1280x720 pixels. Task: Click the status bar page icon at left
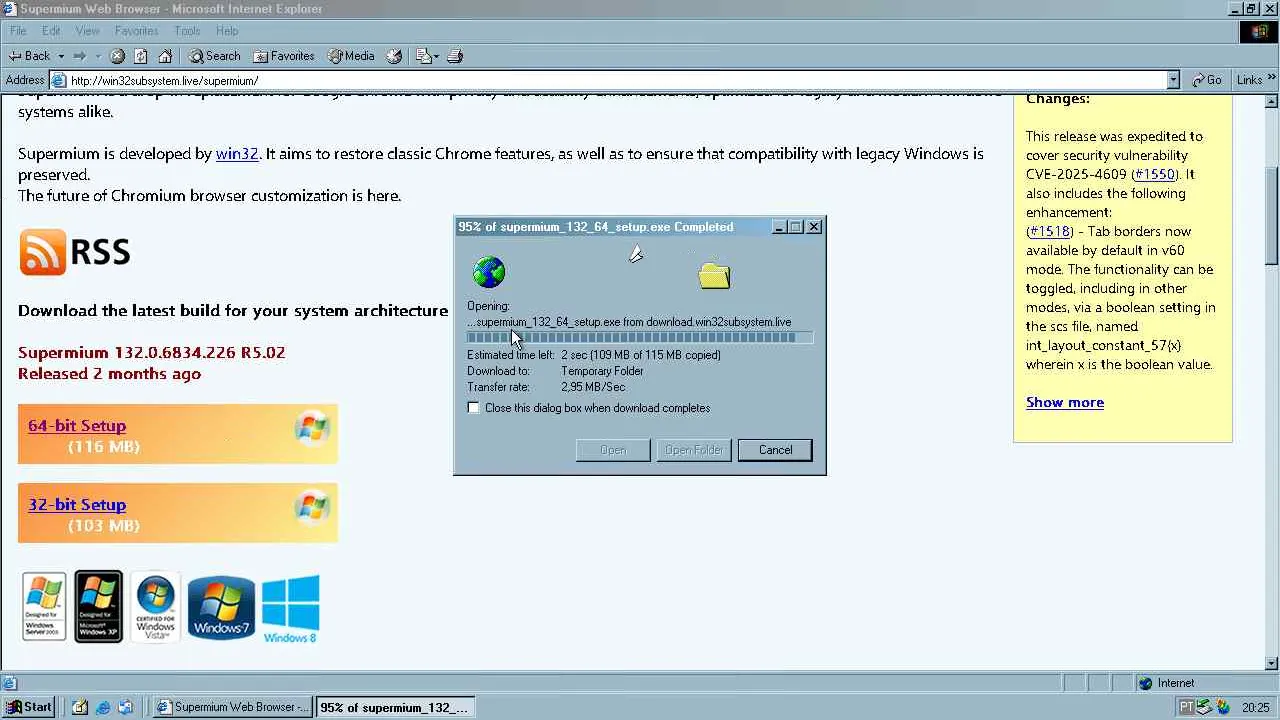tap(10, 683)
